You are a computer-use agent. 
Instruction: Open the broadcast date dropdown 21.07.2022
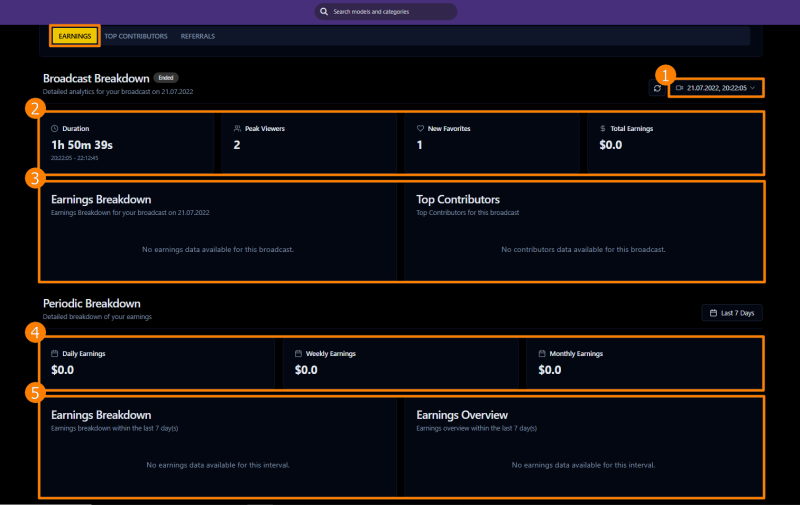tap(716, 88)
